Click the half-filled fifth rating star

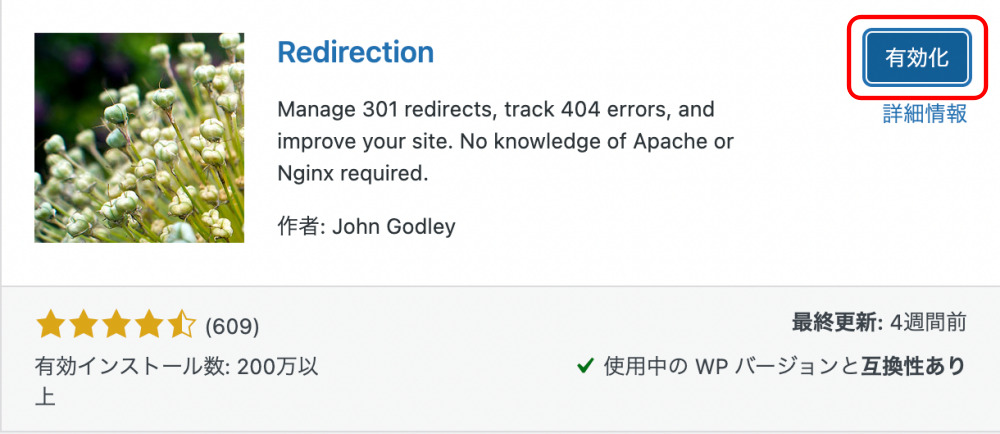coord(181,325)
